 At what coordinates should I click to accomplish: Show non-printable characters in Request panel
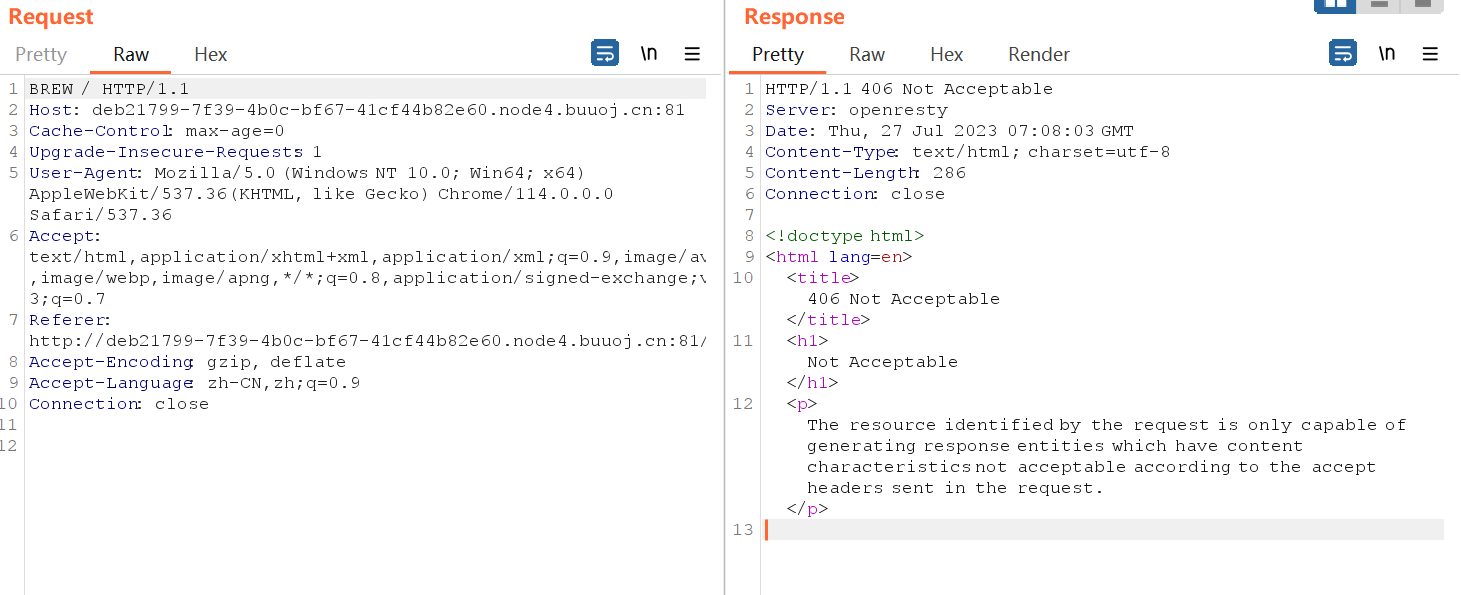coord(649,54)
